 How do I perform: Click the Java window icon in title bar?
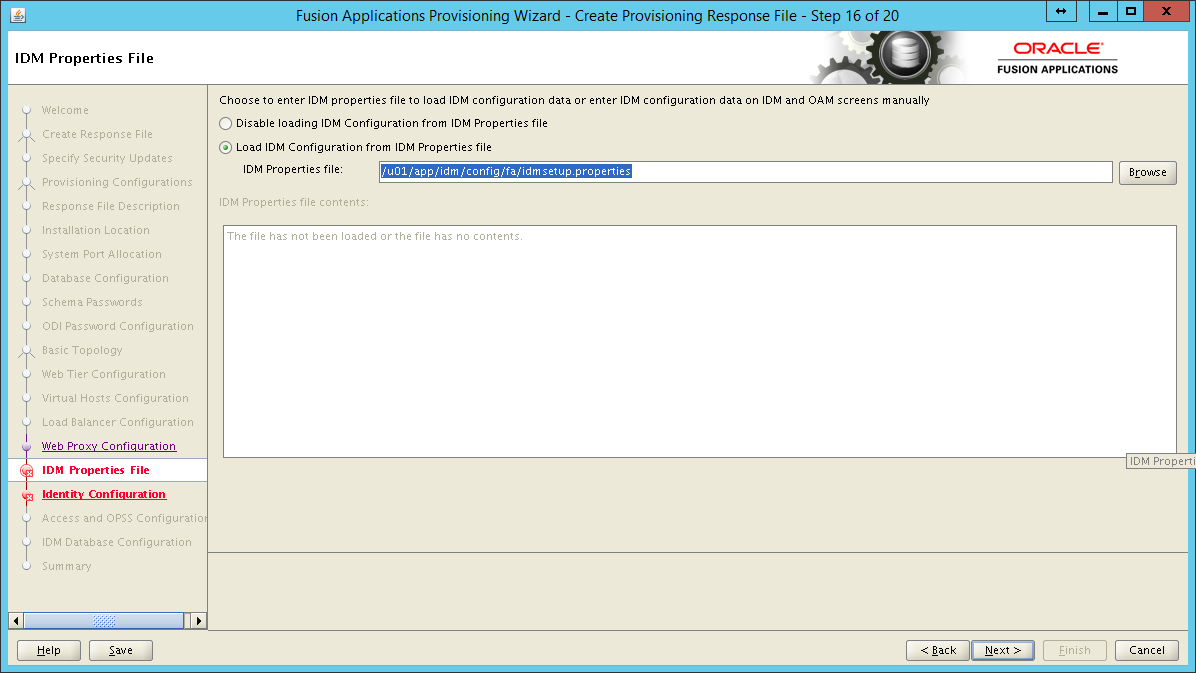[18, 14]
